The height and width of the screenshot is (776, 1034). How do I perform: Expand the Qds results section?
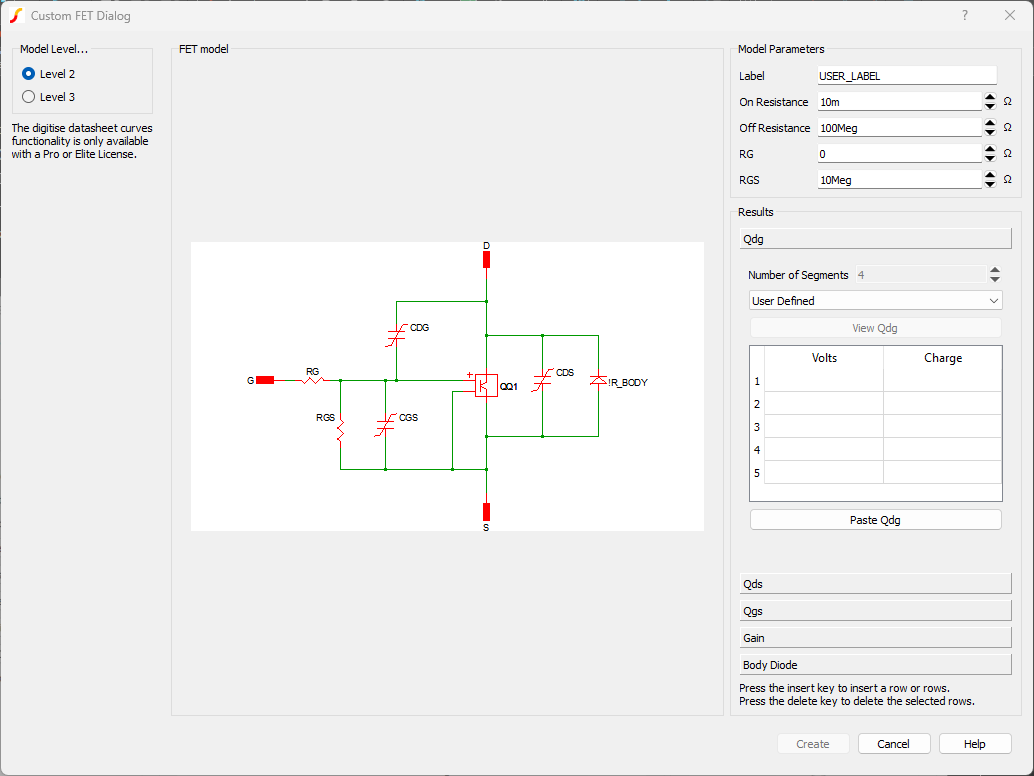[x=875, y=584]
